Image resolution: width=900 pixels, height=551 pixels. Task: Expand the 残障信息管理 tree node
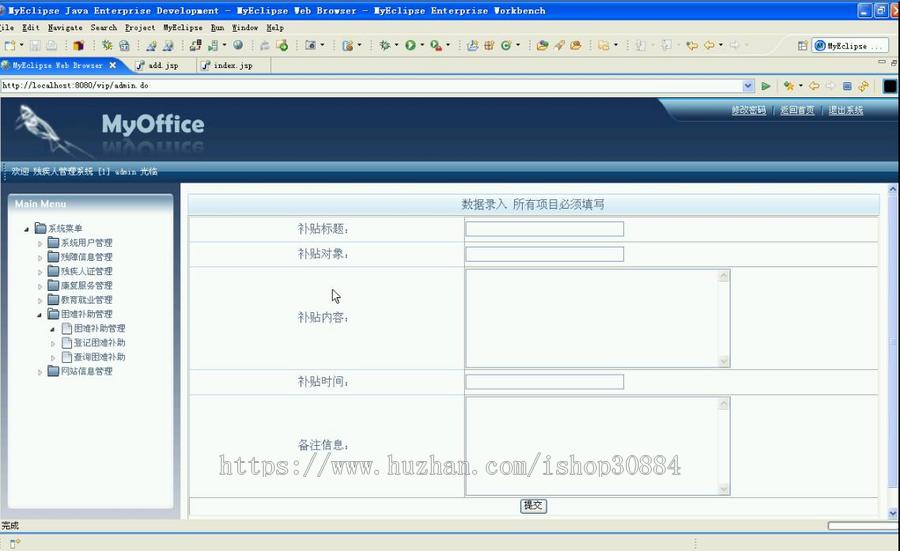(40, 258)
